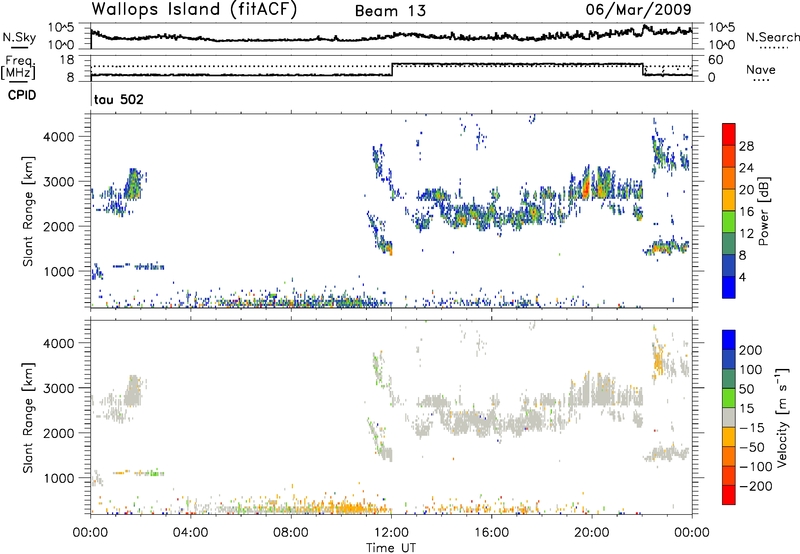Click the orange velocity patch near 22:30
Image resolution: width=800 pixels, height=554 pixels.
pos(659,362)
